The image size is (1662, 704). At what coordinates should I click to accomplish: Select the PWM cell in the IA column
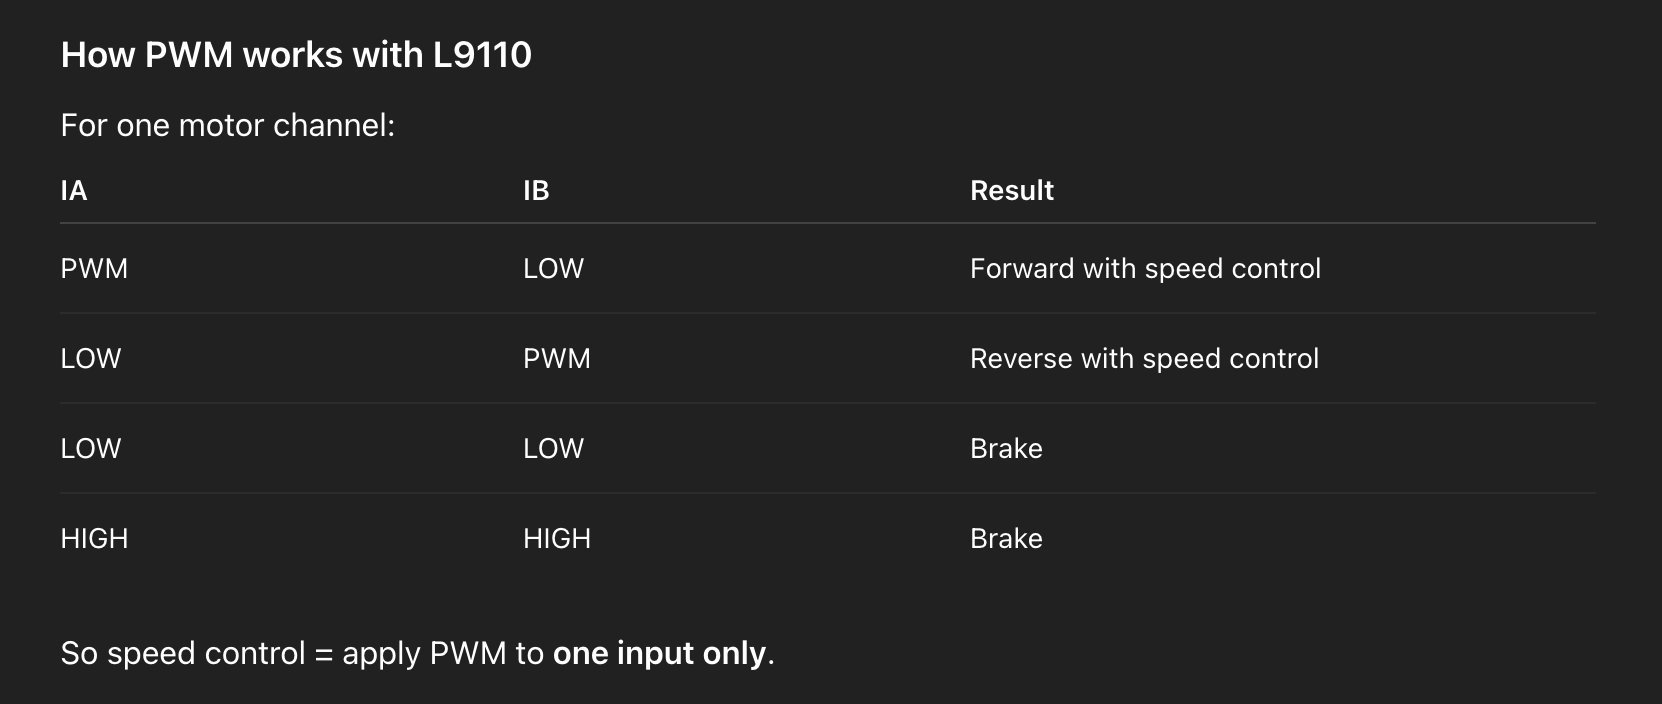[94, 269]
